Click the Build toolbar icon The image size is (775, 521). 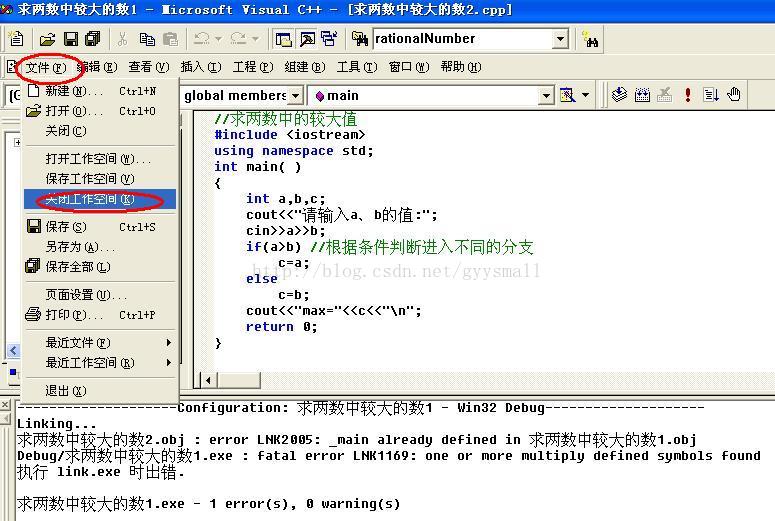tap(642, 94)
